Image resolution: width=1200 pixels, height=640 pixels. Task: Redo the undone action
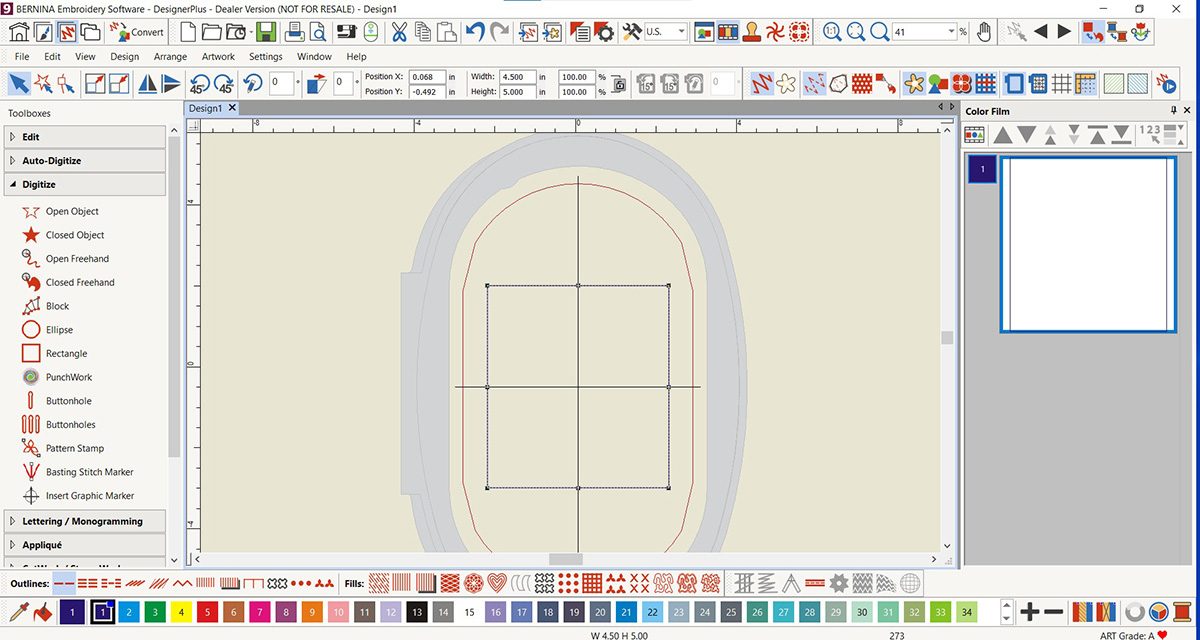pos(500,32)
